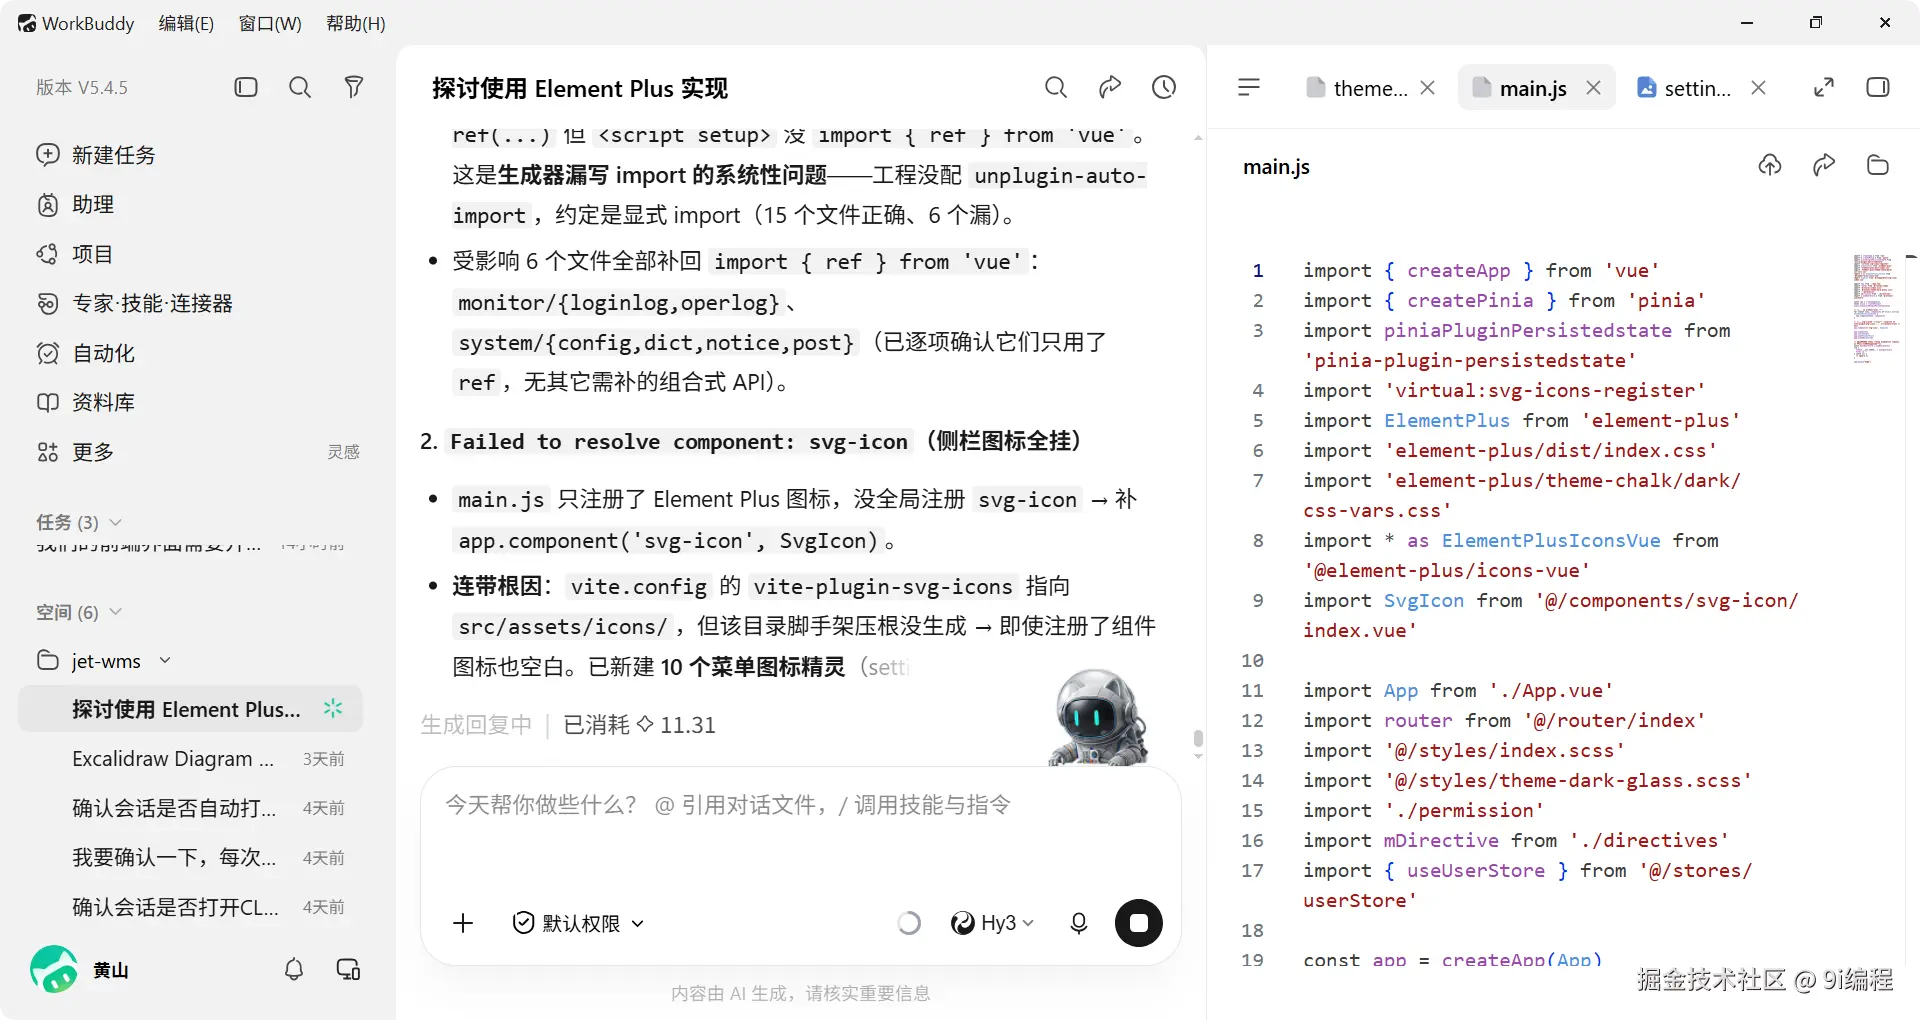Click 已消耗 11.31 credits text
The height and width of the screenshot is (1020, 1920).
(640, 725)
